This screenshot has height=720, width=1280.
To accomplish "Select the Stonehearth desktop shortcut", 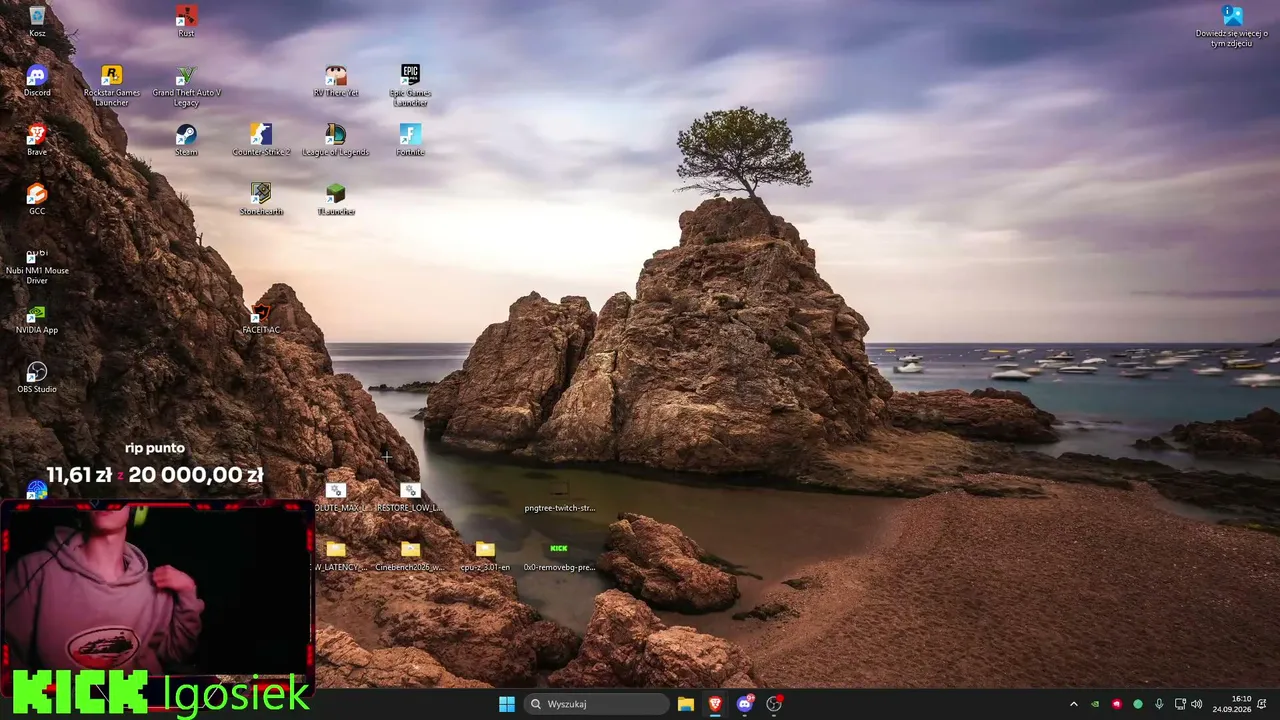I will click(261, 199).
